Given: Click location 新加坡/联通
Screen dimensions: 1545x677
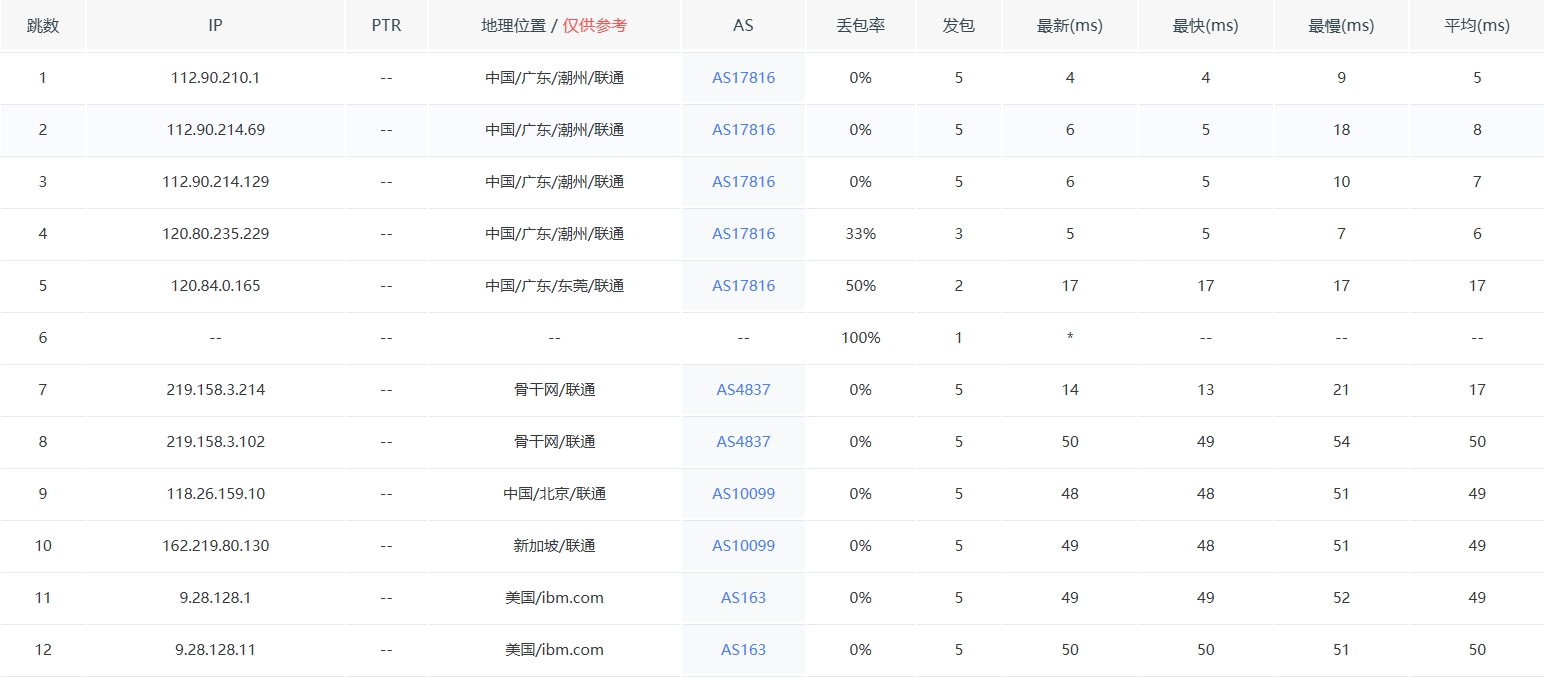Looking at the screenshot, I should [x=554, y=545].
